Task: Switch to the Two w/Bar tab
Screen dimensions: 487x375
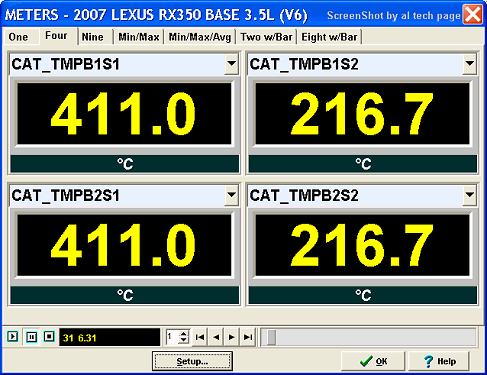Action: point(266,37)
